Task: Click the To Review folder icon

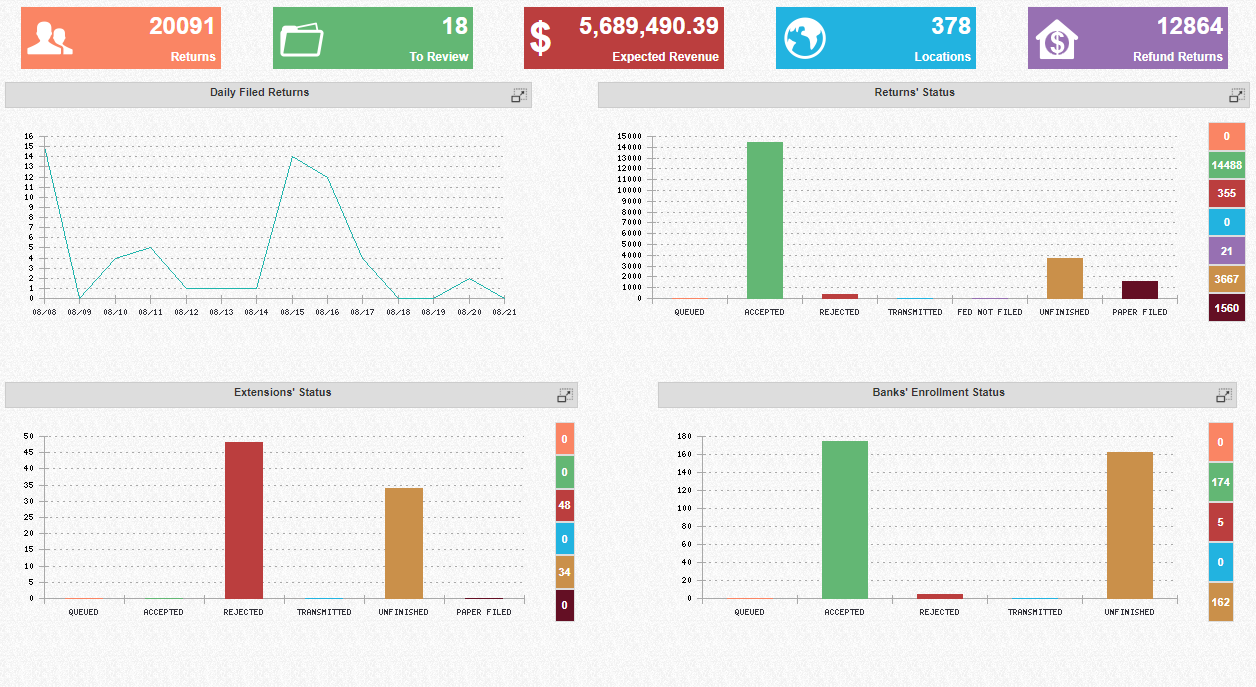Action: click(302, 39)
